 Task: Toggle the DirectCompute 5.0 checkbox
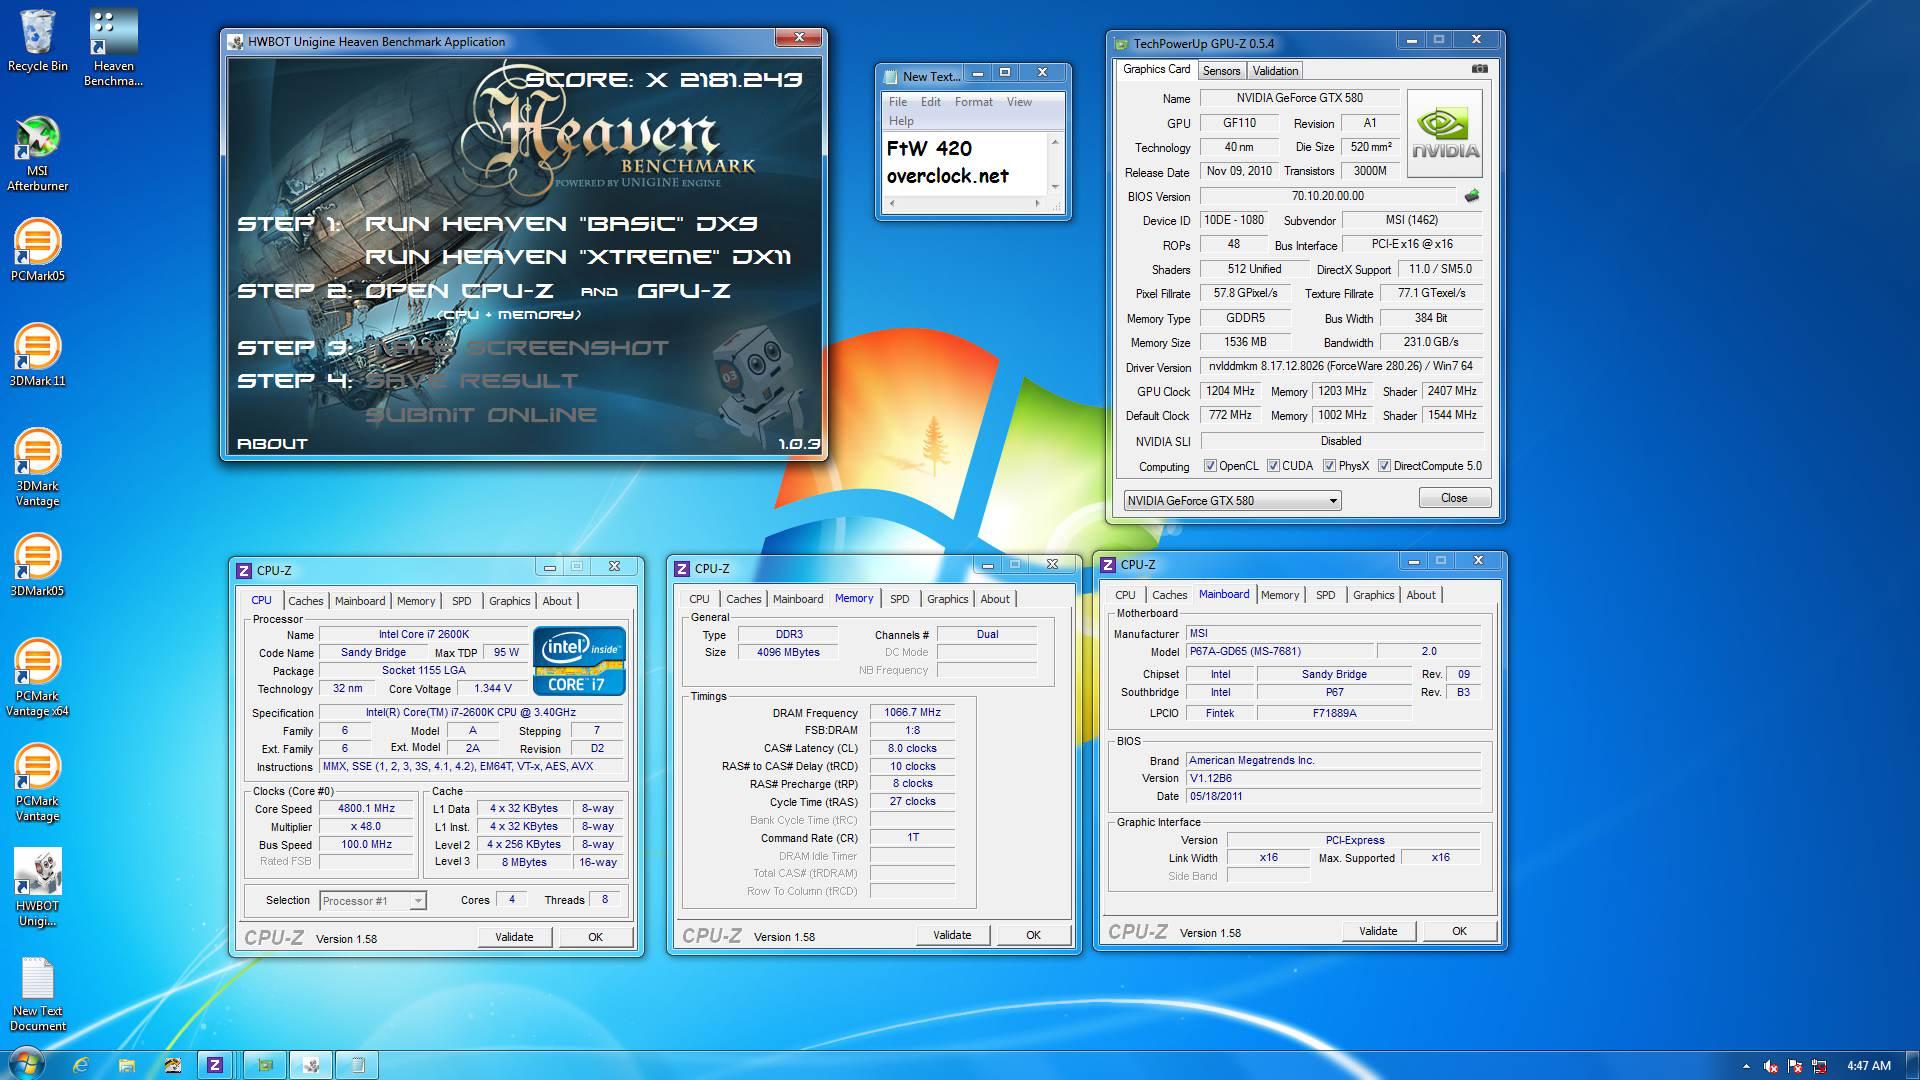[1384, 466]
